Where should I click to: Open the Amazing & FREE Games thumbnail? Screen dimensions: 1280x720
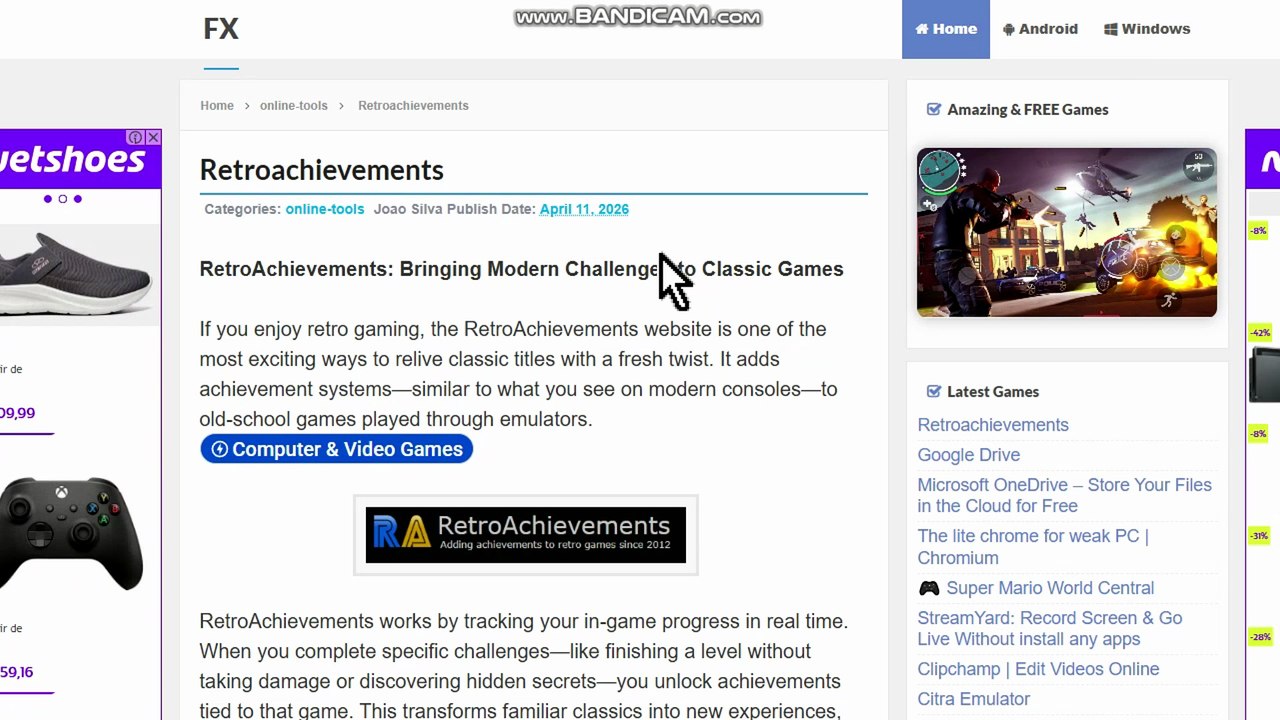tap(1067, 233)
